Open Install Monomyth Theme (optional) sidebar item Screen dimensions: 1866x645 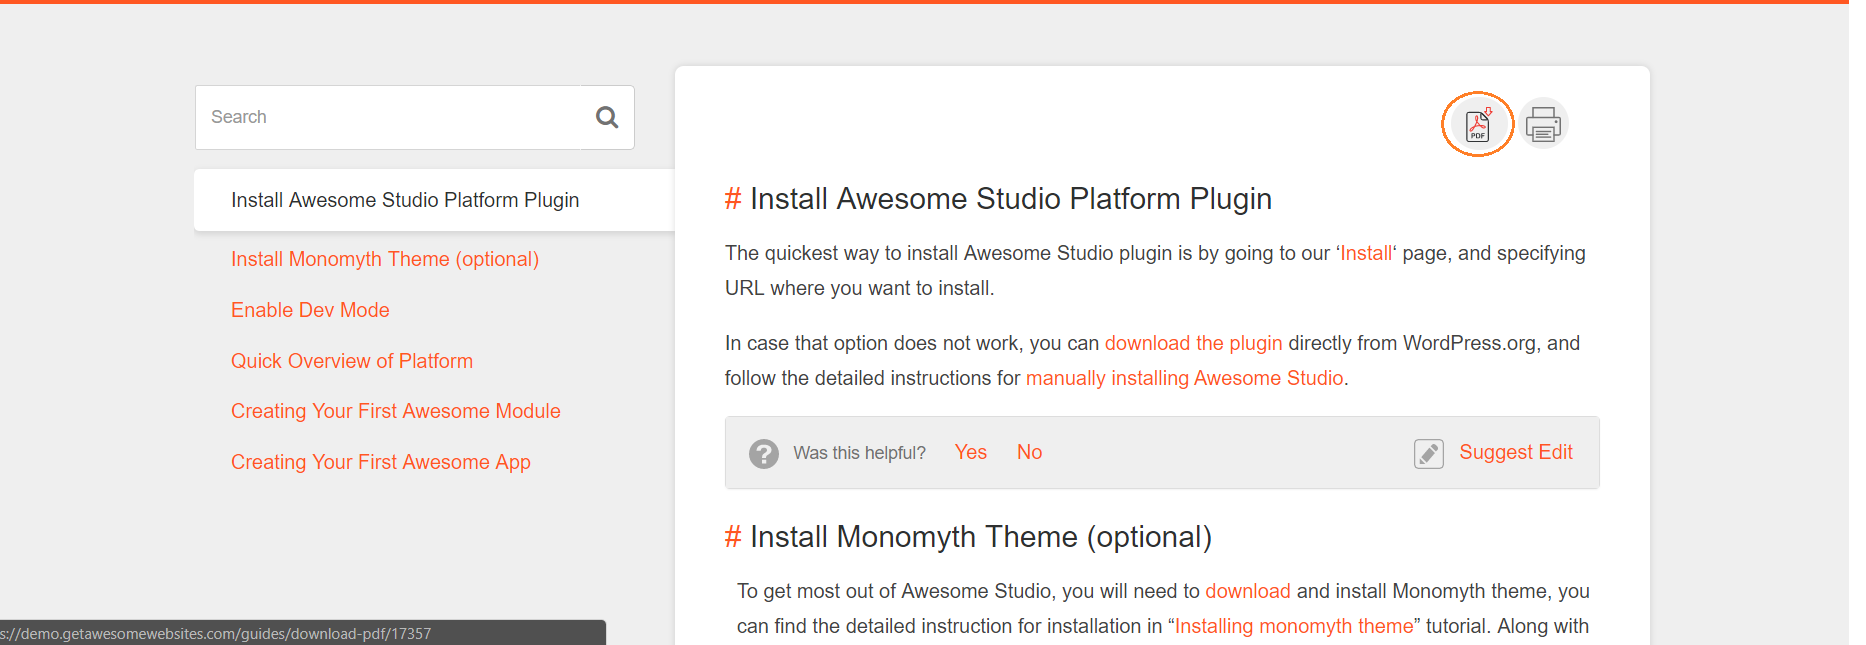coord(385,259)
